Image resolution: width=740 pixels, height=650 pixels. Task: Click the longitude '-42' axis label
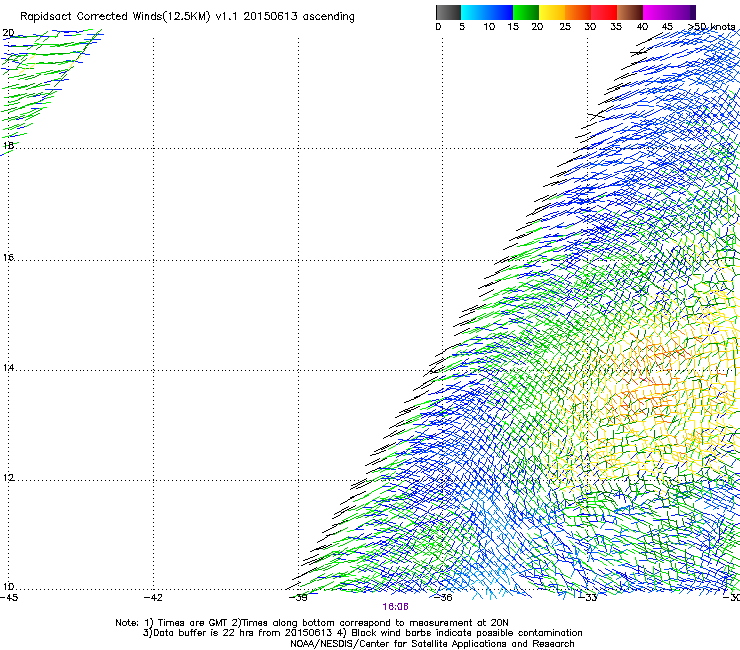pos(153,598)
